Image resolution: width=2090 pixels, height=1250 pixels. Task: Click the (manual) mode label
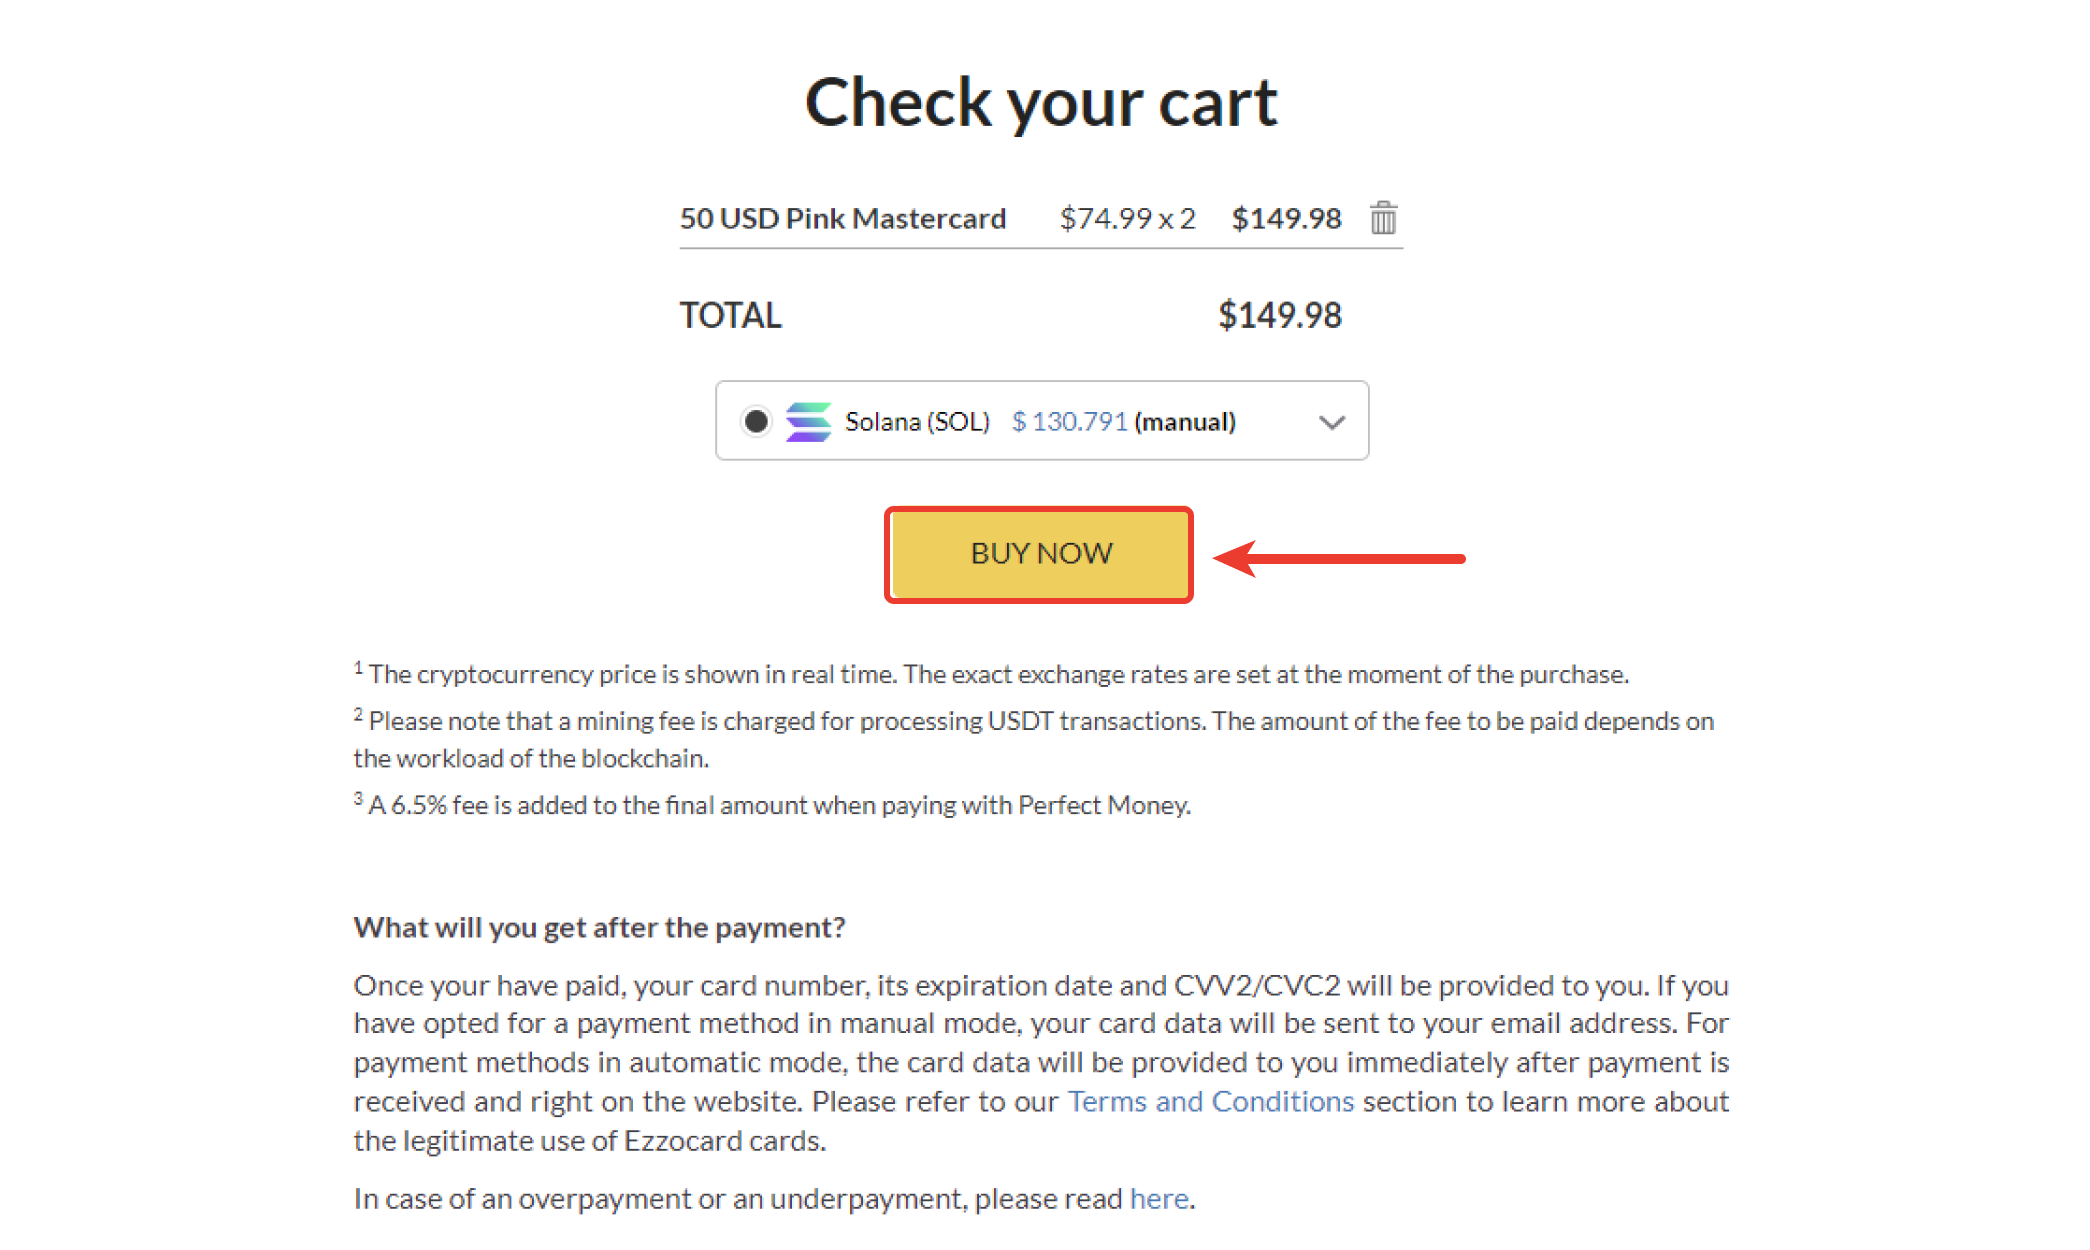(1185, 422)
